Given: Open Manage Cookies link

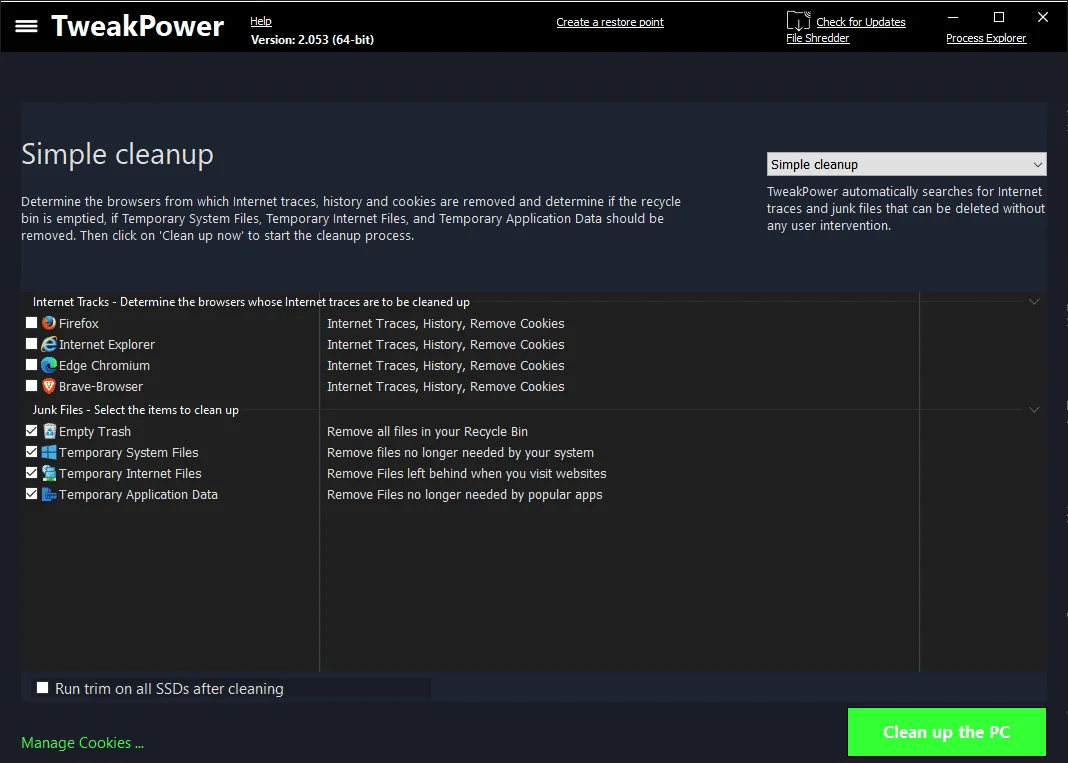Looking at the screenshot, I should pos(82,743).
